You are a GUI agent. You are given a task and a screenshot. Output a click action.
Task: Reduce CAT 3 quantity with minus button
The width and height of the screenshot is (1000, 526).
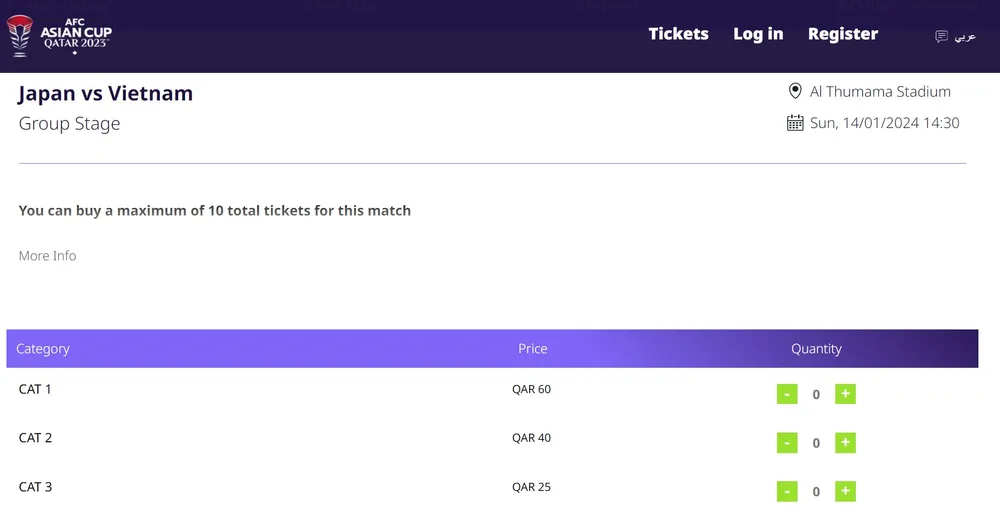coord(787,491)
